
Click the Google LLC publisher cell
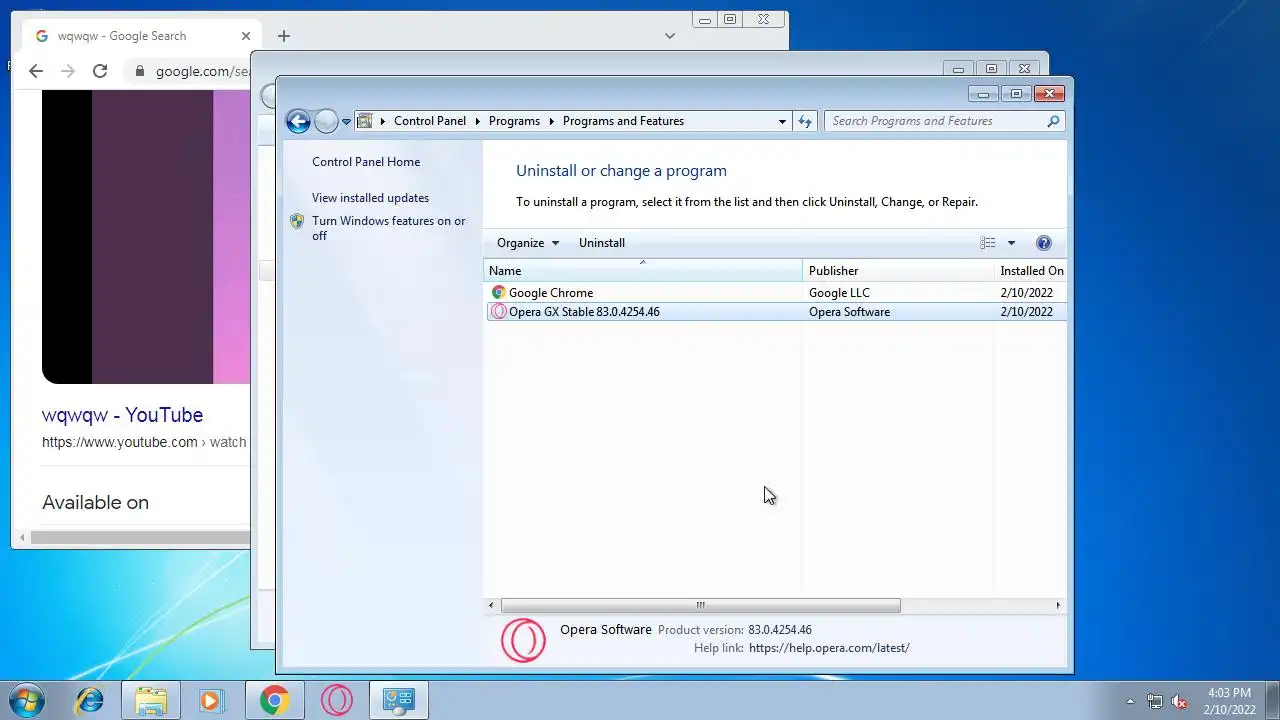tap(839, 293)
